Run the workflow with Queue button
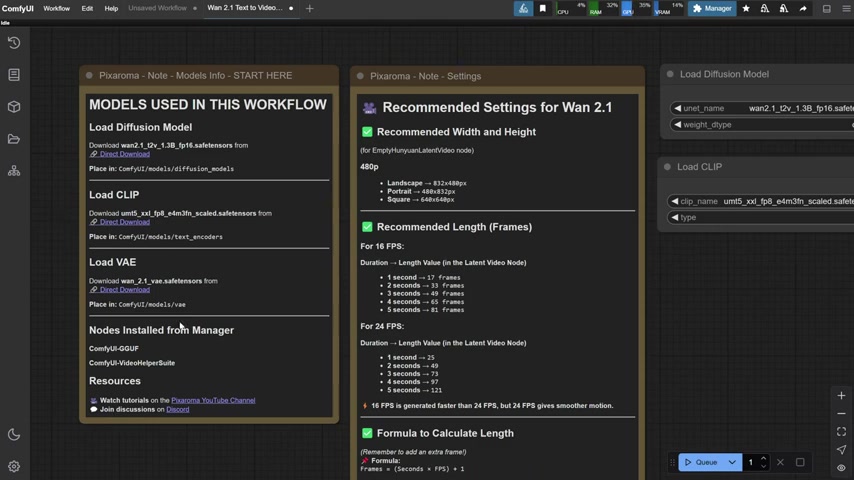854x480 pixels. click(701, 463)
